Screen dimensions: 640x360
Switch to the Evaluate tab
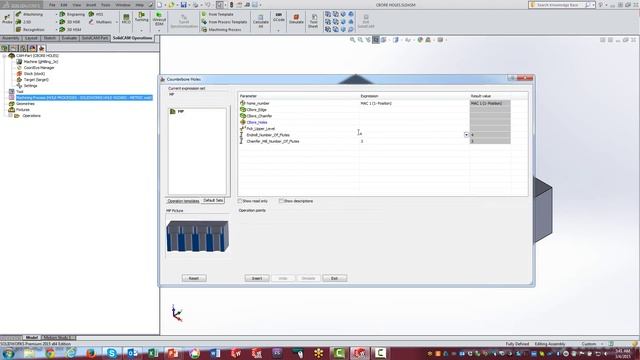(x=69, y=38)
